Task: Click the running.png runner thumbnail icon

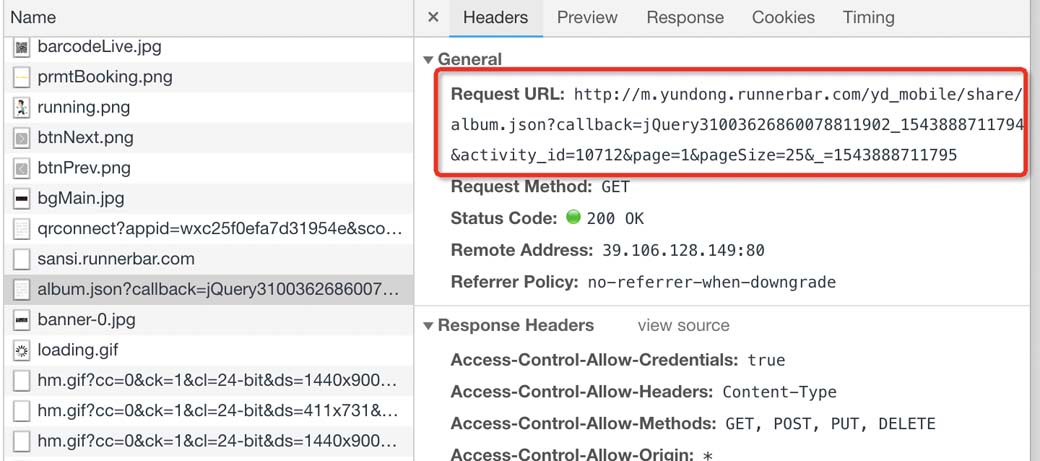Action: tap(22, 108)
